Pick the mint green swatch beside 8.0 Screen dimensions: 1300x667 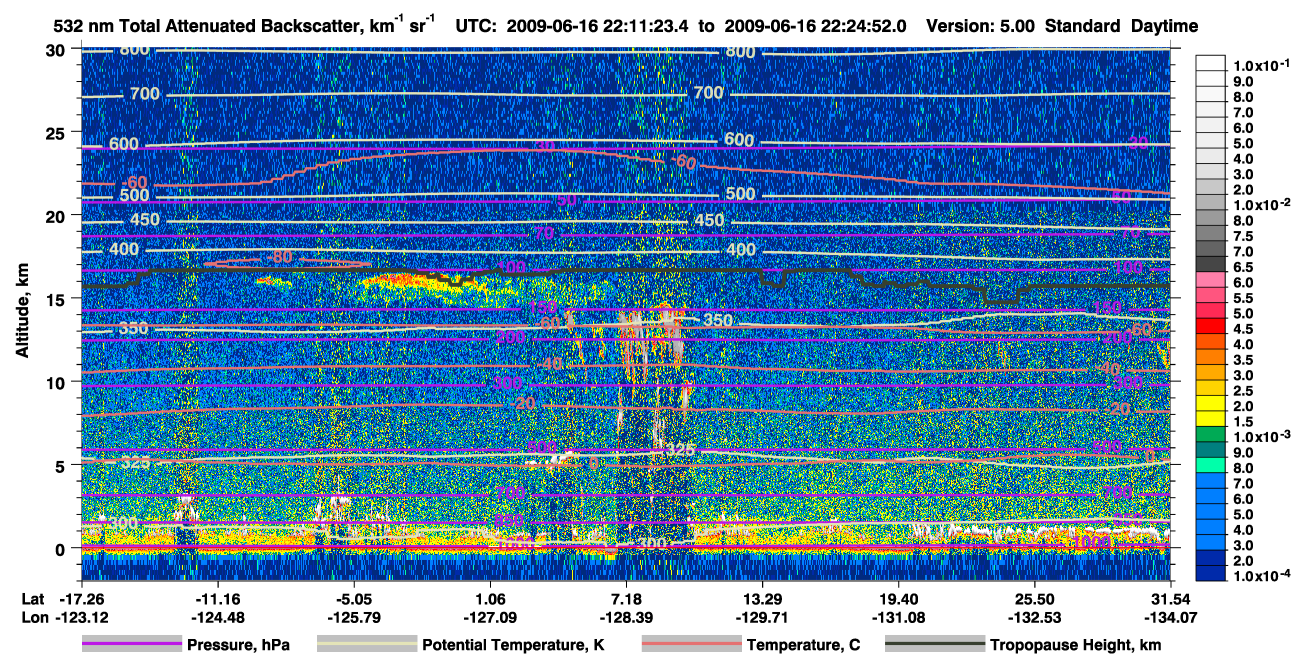[x=1211, y=467]
